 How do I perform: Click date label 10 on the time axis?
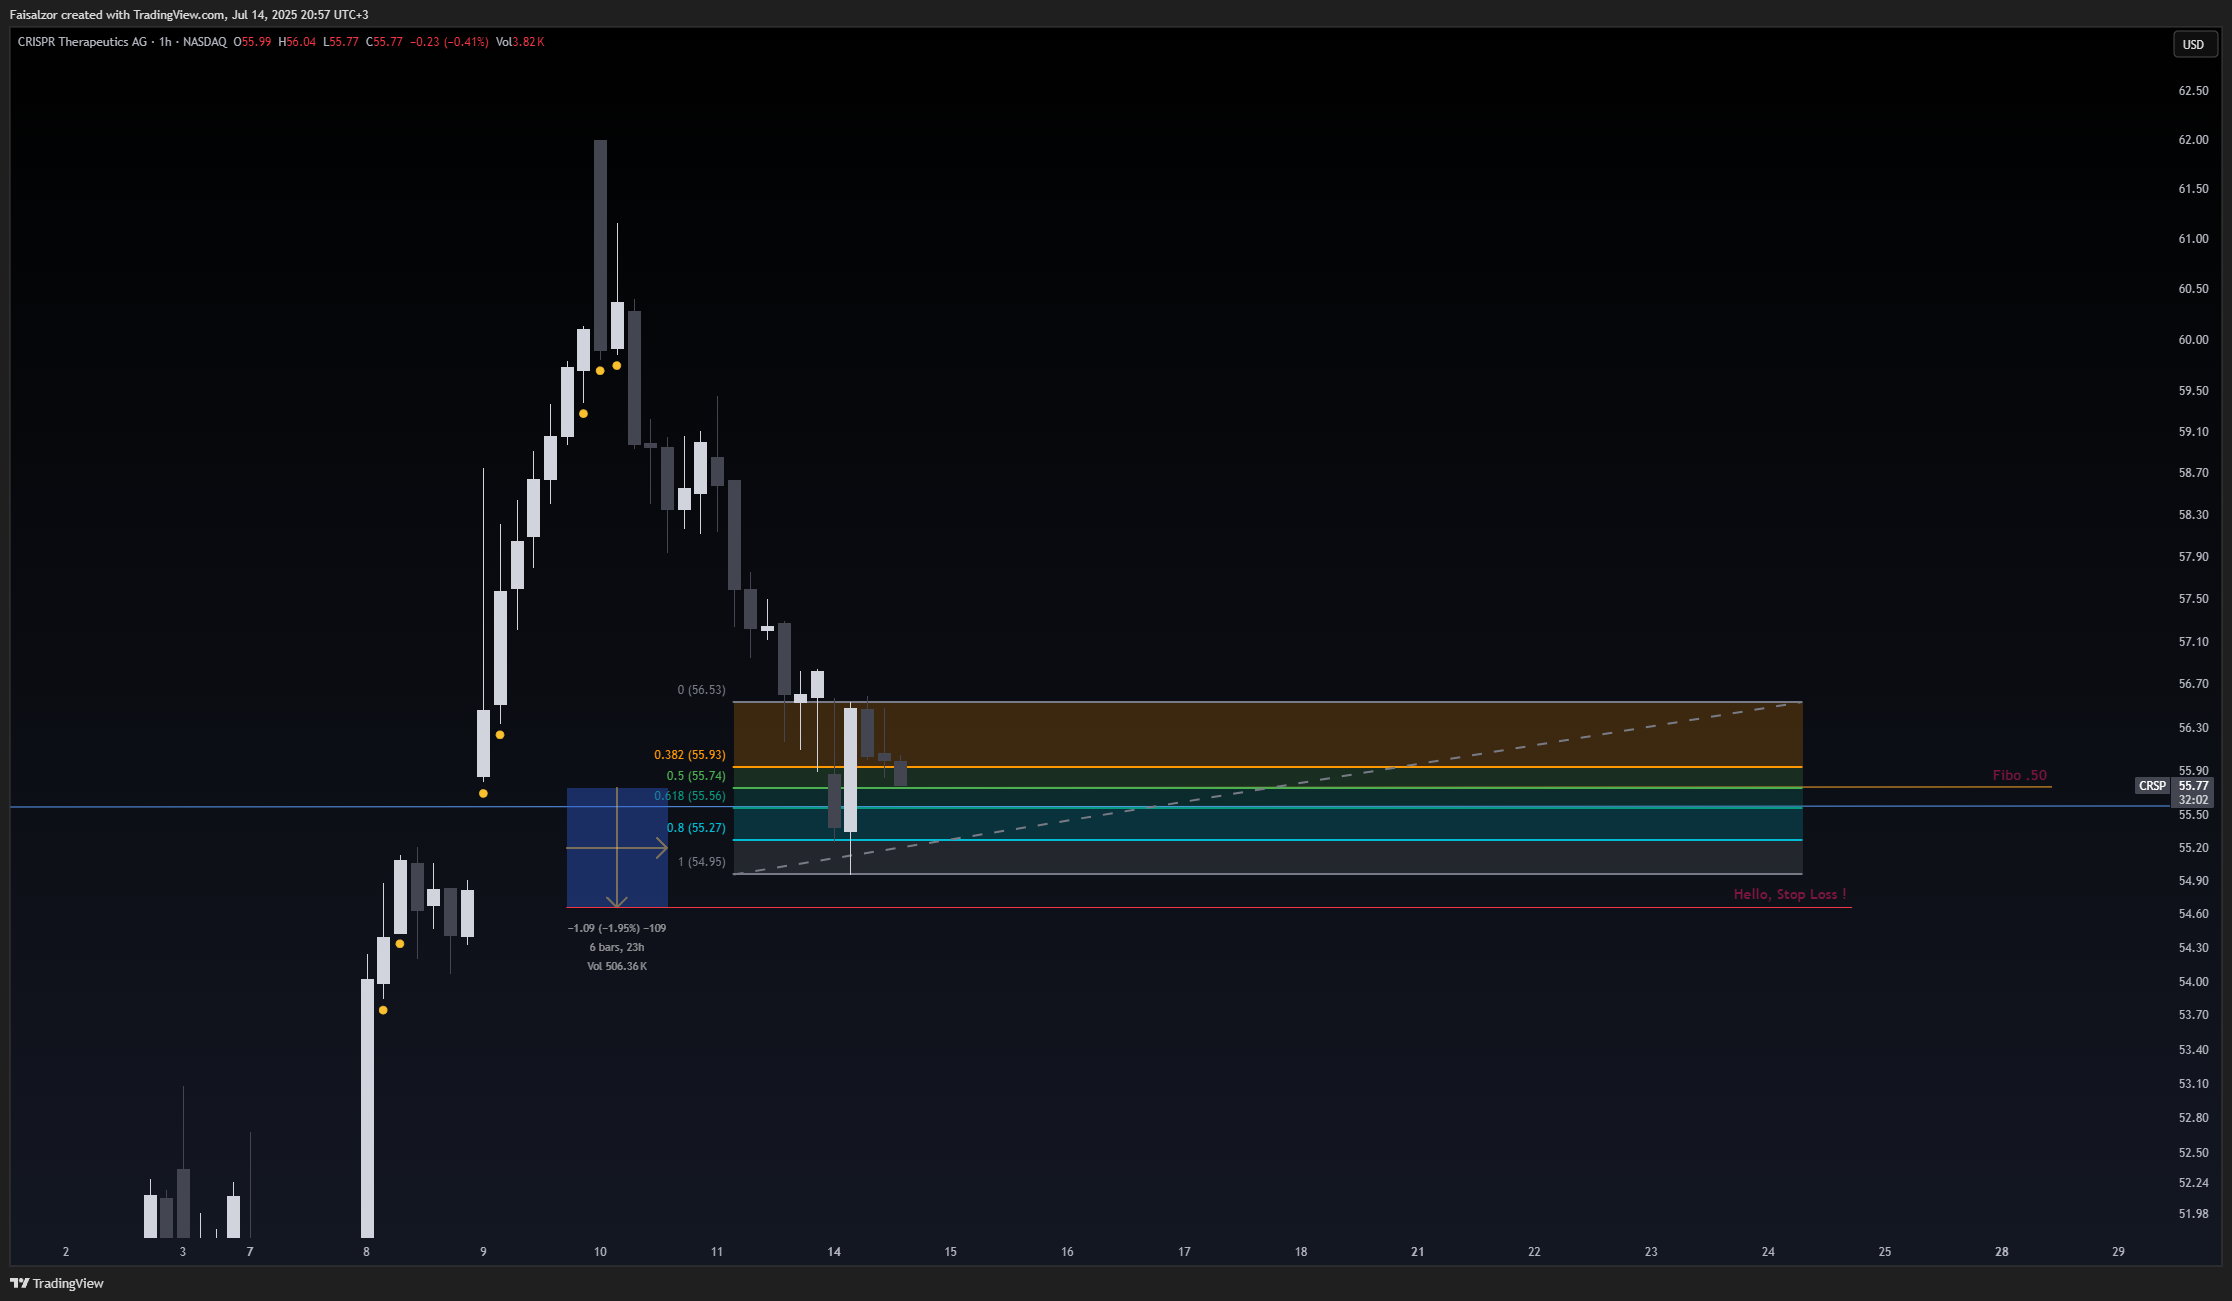tap(600, 1252)
